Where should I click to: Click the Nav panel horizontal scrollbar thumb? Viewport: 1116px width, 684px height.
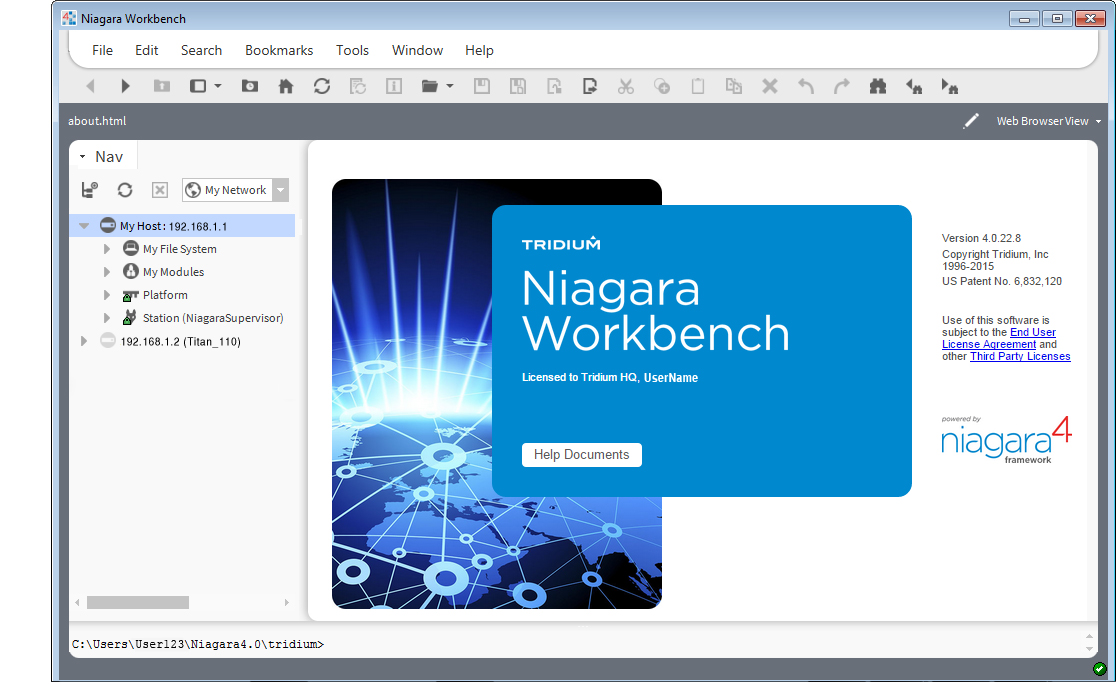137,602
